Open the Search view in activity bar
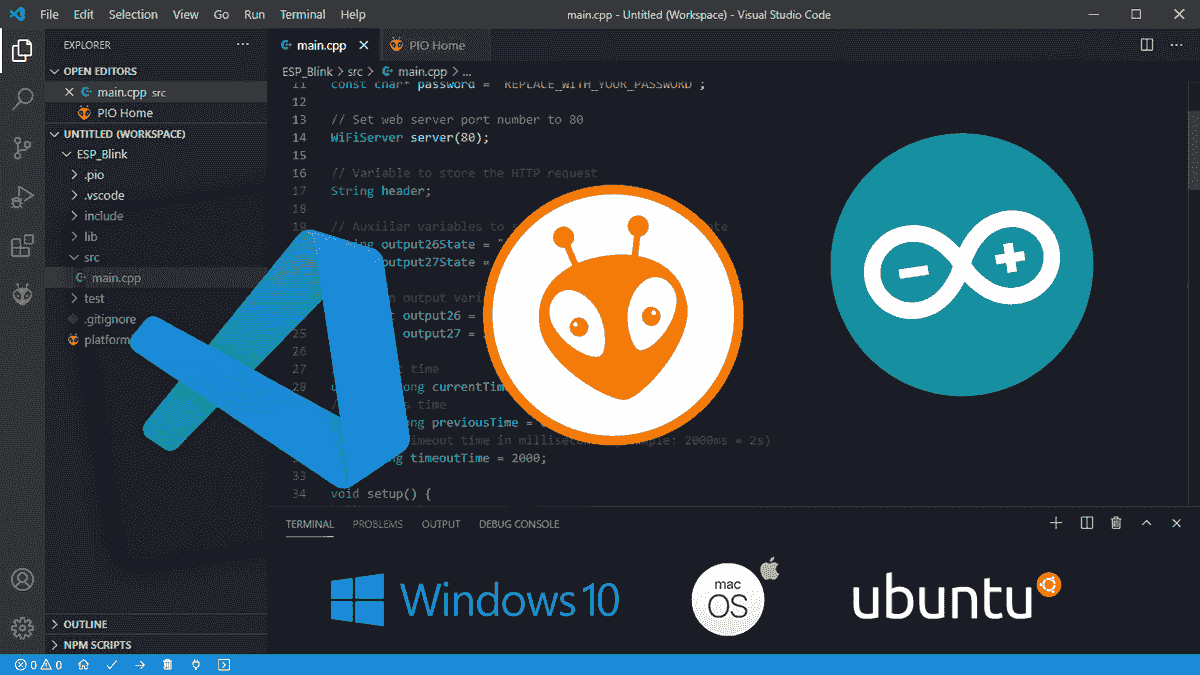This screenshot has width=1200, height=675. point(22,98)
